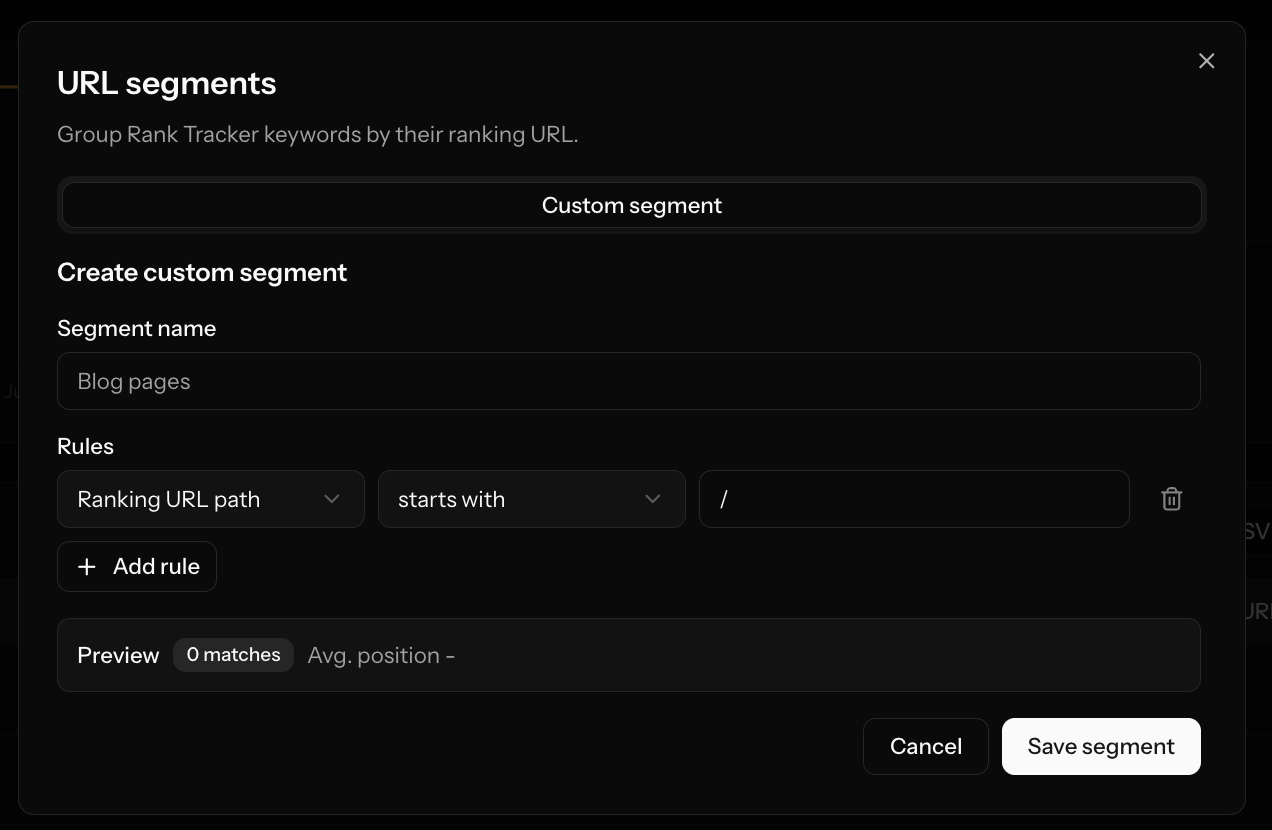Cancel segment creation
The height and width of the screenshot is (830, 1272).
pos(925,746)
